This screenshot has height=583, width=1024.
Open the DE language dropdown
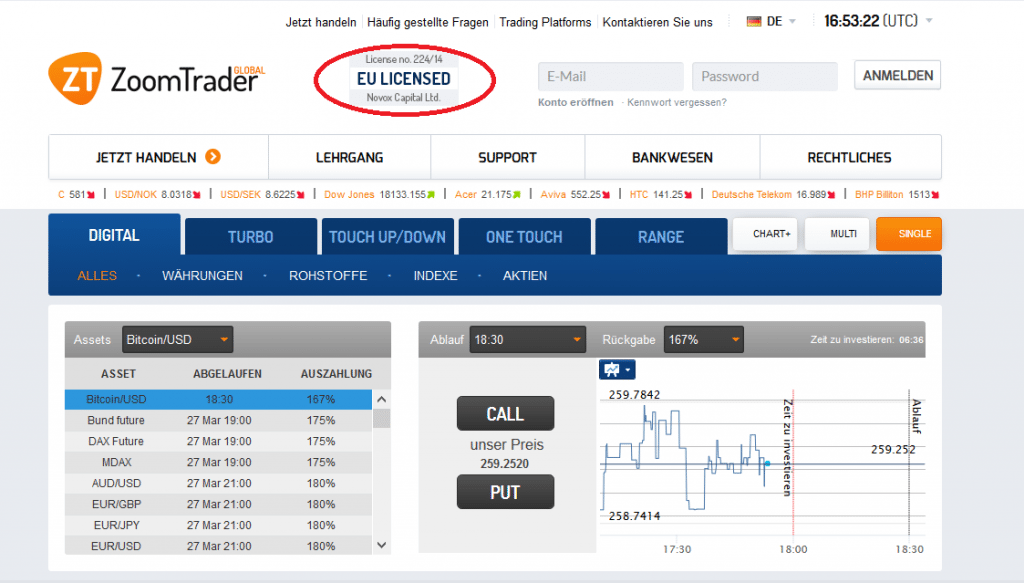[x=772, y=22]
